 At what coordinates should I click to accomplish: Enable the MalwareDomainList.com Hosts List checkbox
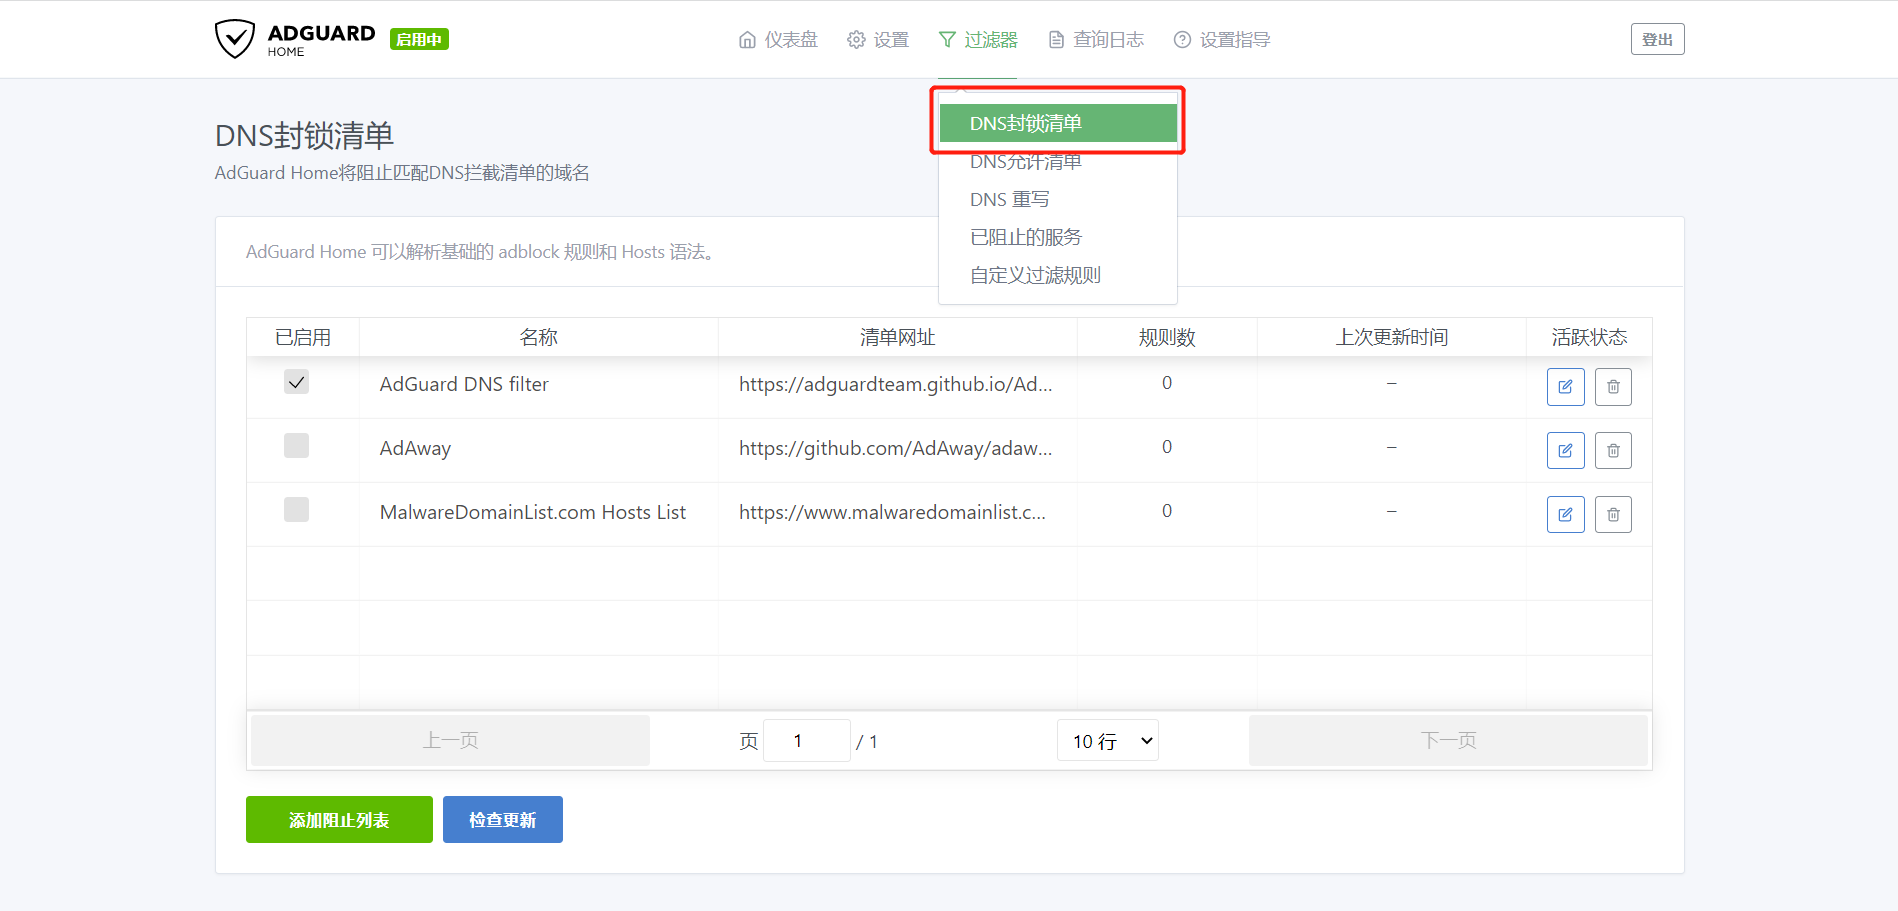tap(296, 510)
